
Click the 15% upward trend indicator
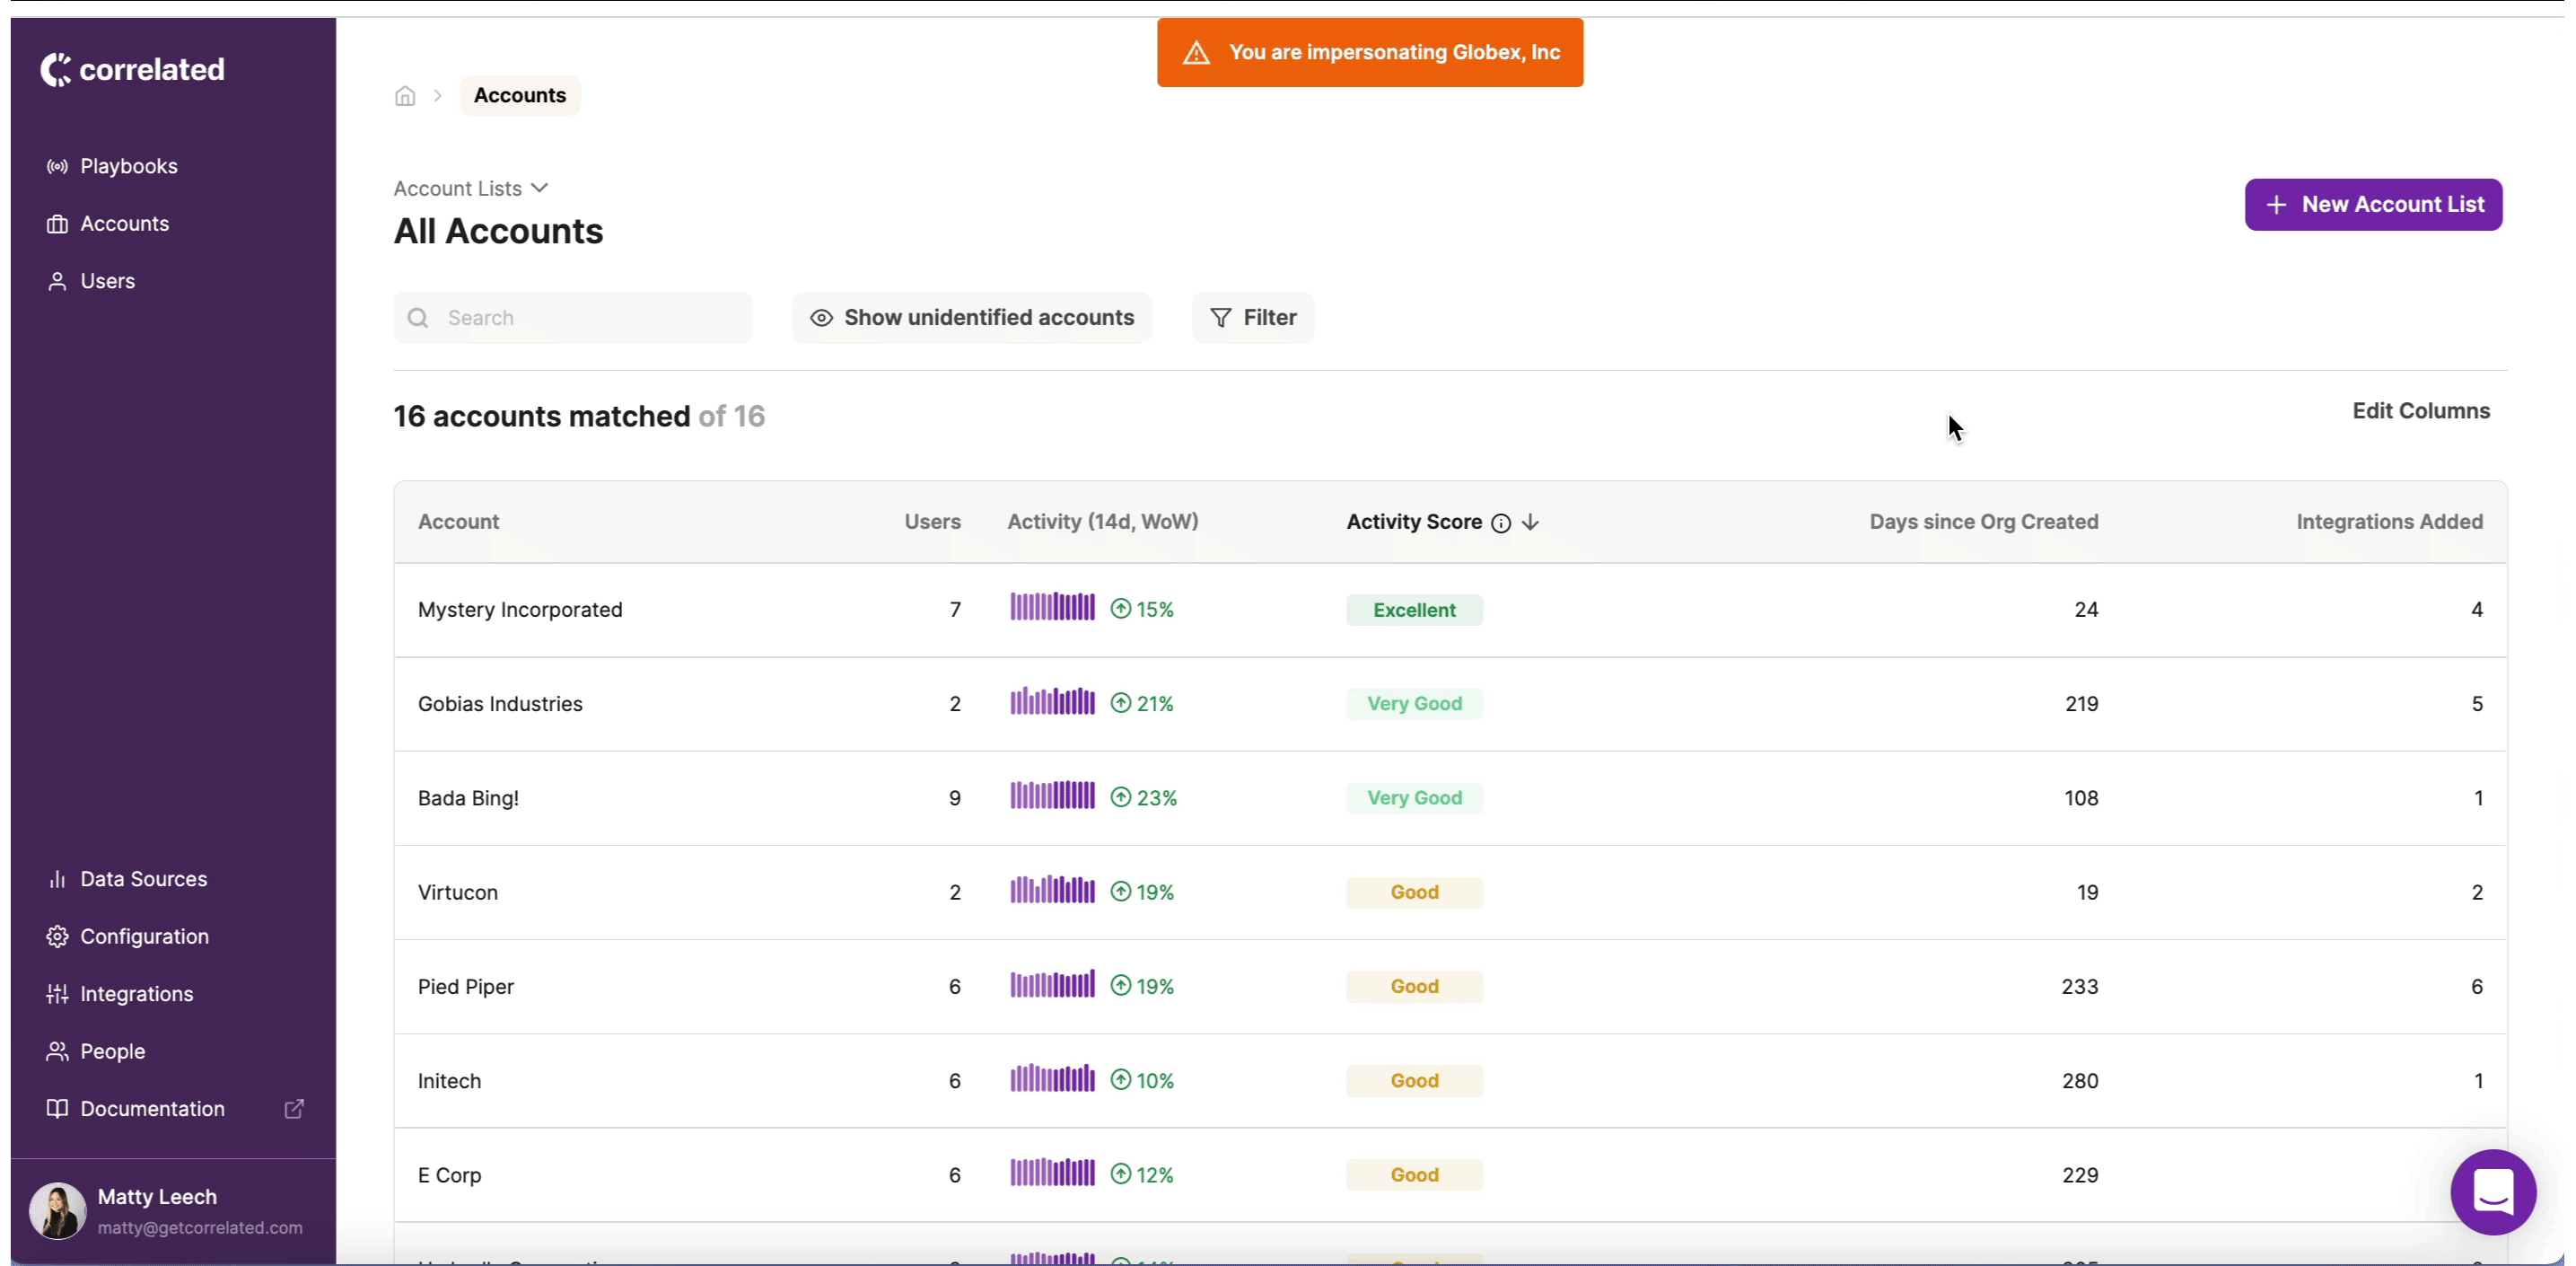(1142, 609)
